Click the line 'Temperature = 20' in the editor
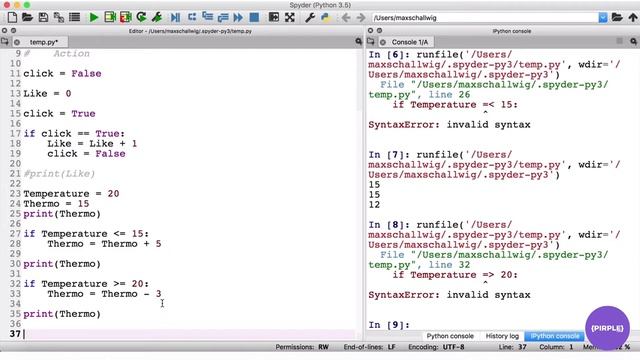The width and height of the screenshot is (640, 360). coord(71,193)
